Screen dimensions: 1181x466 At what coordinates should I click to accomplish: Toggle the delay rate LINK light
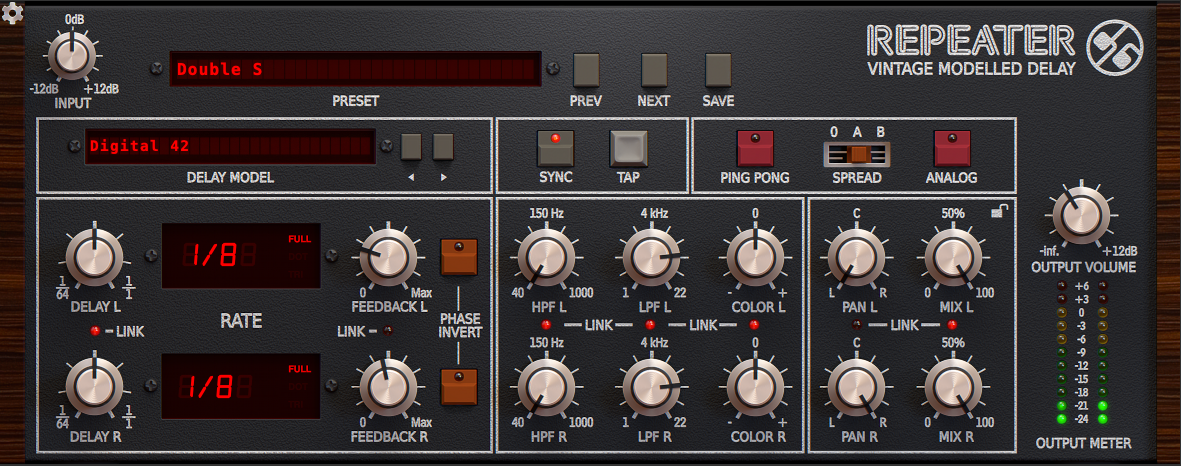click(95, 331)
